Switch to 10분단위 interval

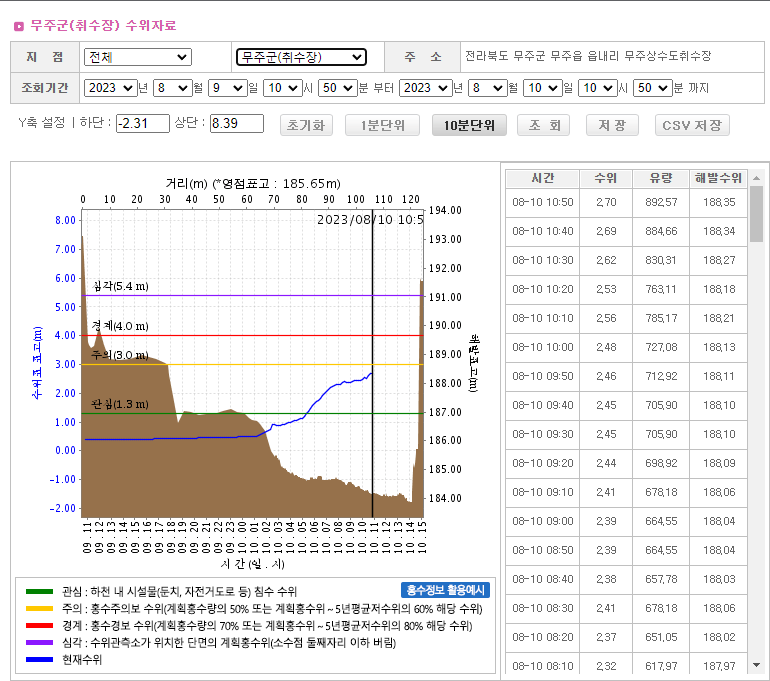pyautogui.click(x=469, y=125)
